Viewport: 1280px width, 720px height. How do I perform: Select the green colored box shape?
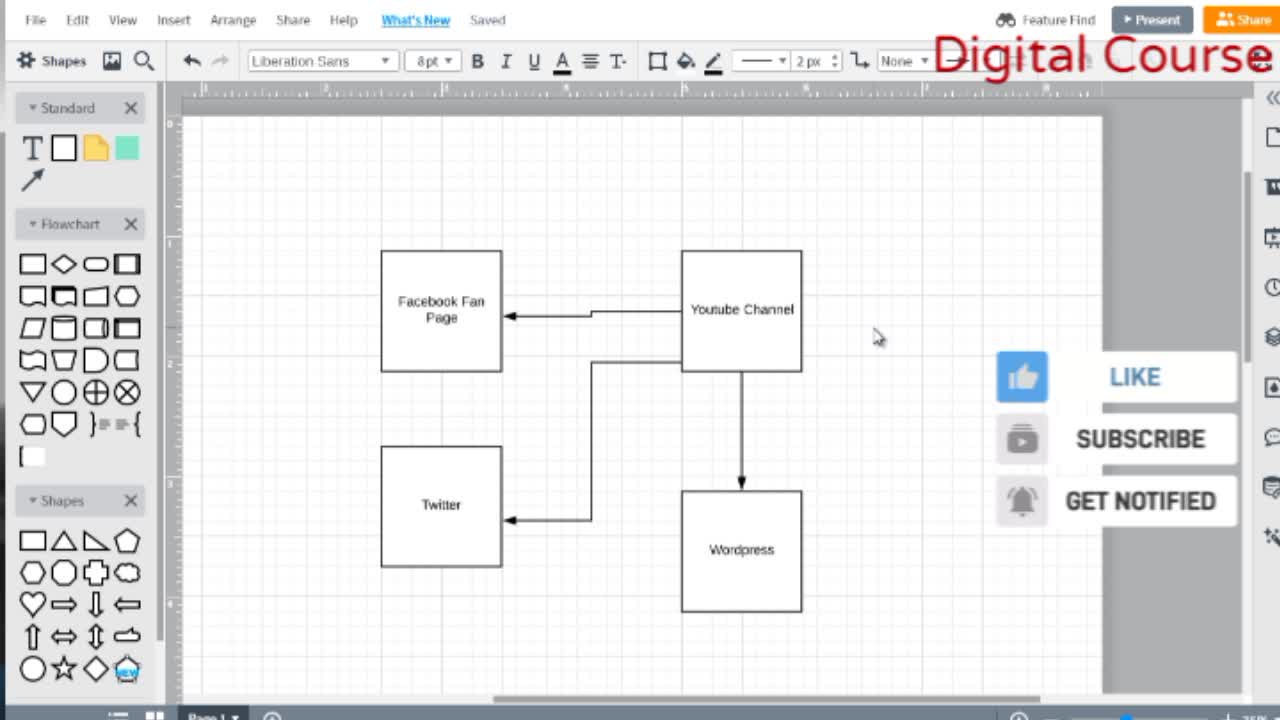click(127, 149)
